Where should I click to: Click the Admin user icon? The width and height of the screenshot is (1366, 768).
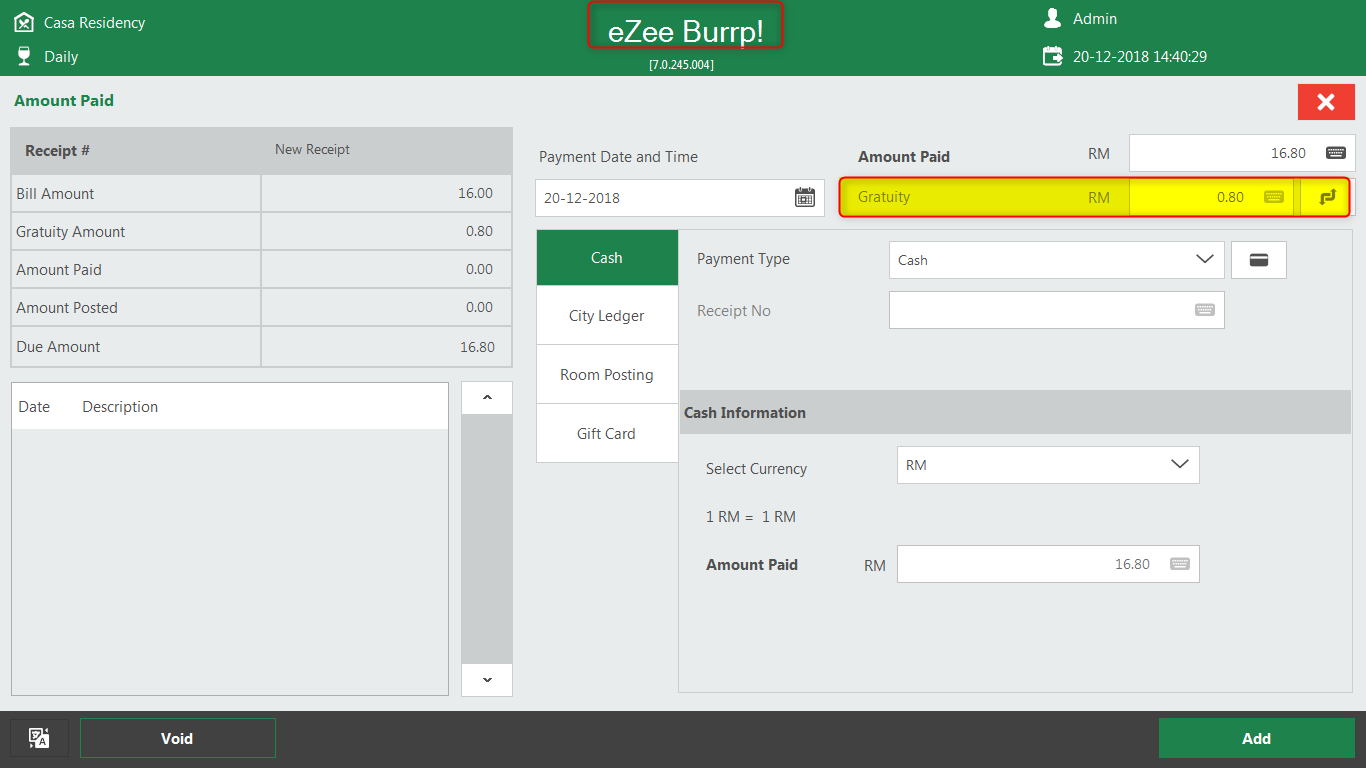pos(1052,18)
